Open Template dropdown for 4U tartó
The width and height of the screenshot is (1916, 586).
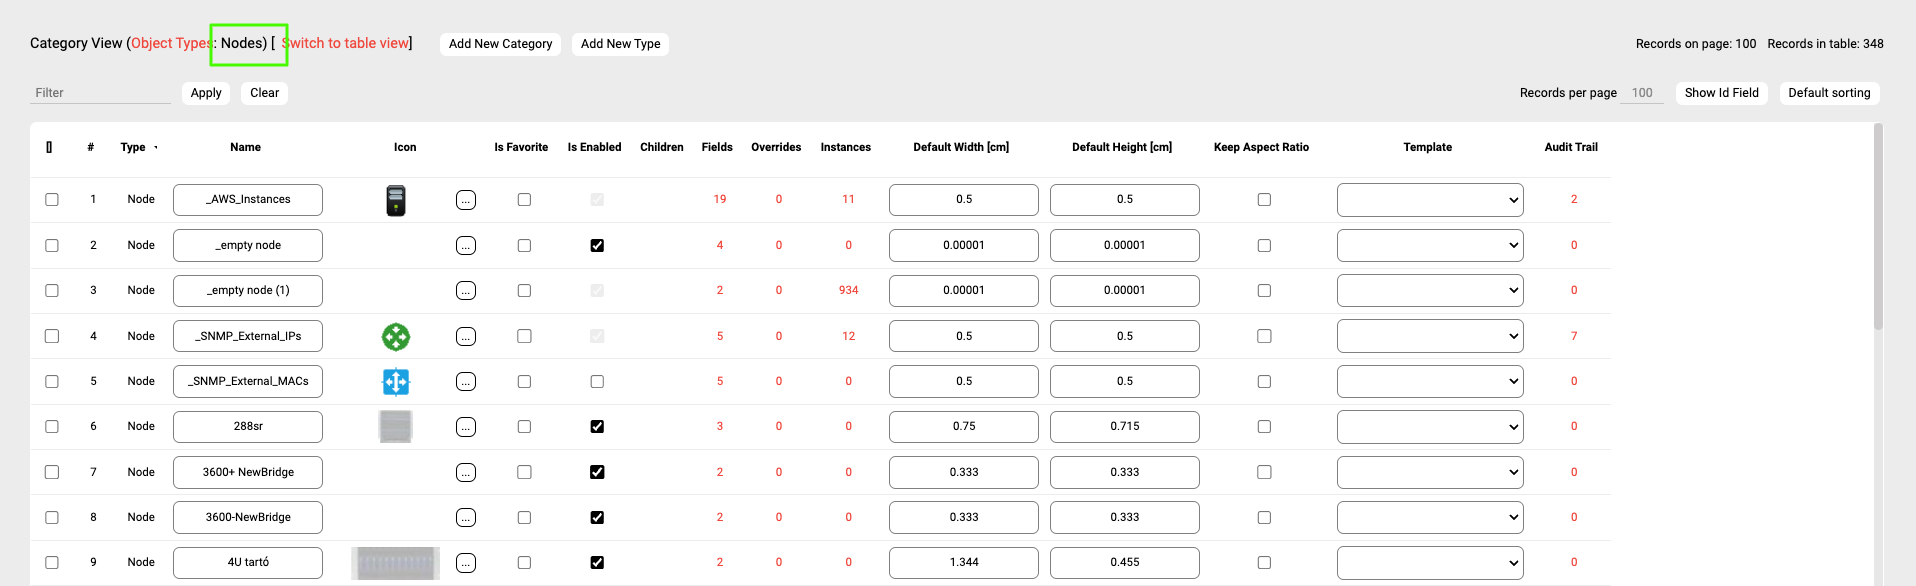1430,563
